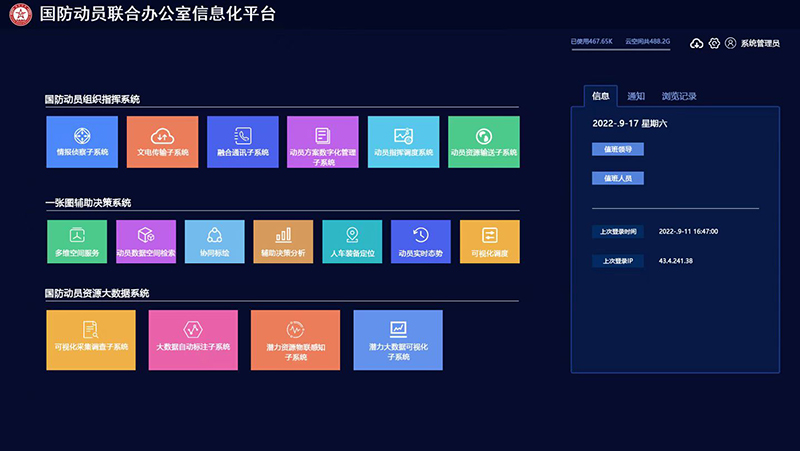800x451 pixels.
Task: Open settings gear icon in header
Action: click(x=713, y=43)
